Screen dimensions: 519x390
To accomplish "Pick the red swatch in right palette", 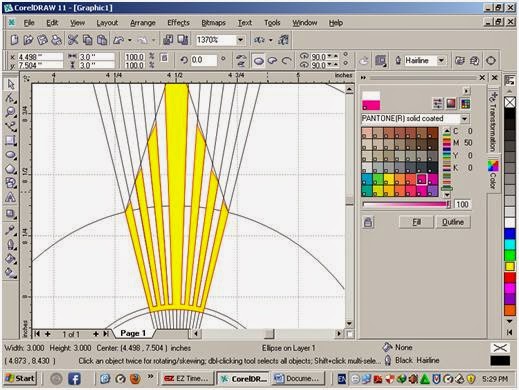I will click(x=510, y=277).
